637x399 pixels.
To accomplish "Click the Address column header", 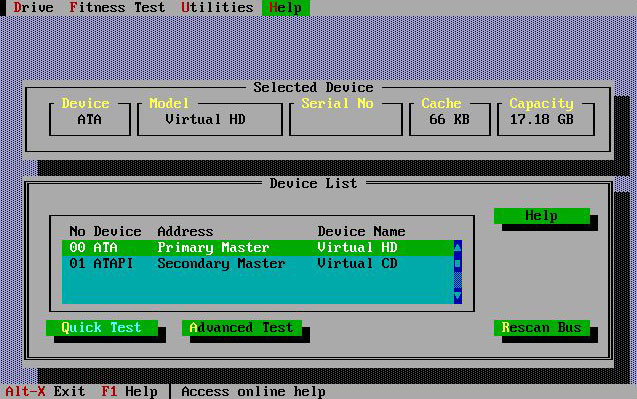I will pos(185,231).
